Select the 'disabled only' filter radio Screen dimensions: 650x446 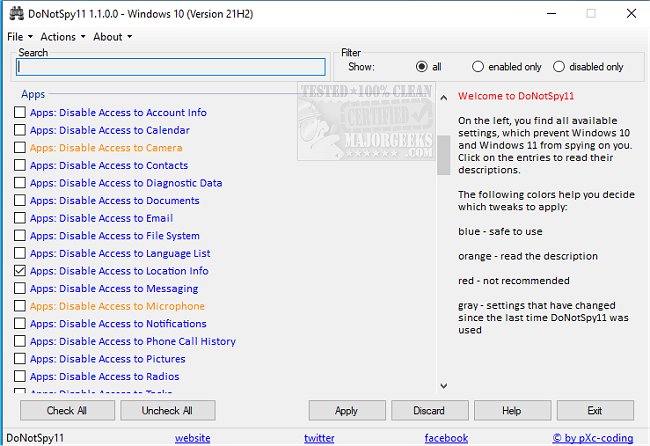point(558,67)
